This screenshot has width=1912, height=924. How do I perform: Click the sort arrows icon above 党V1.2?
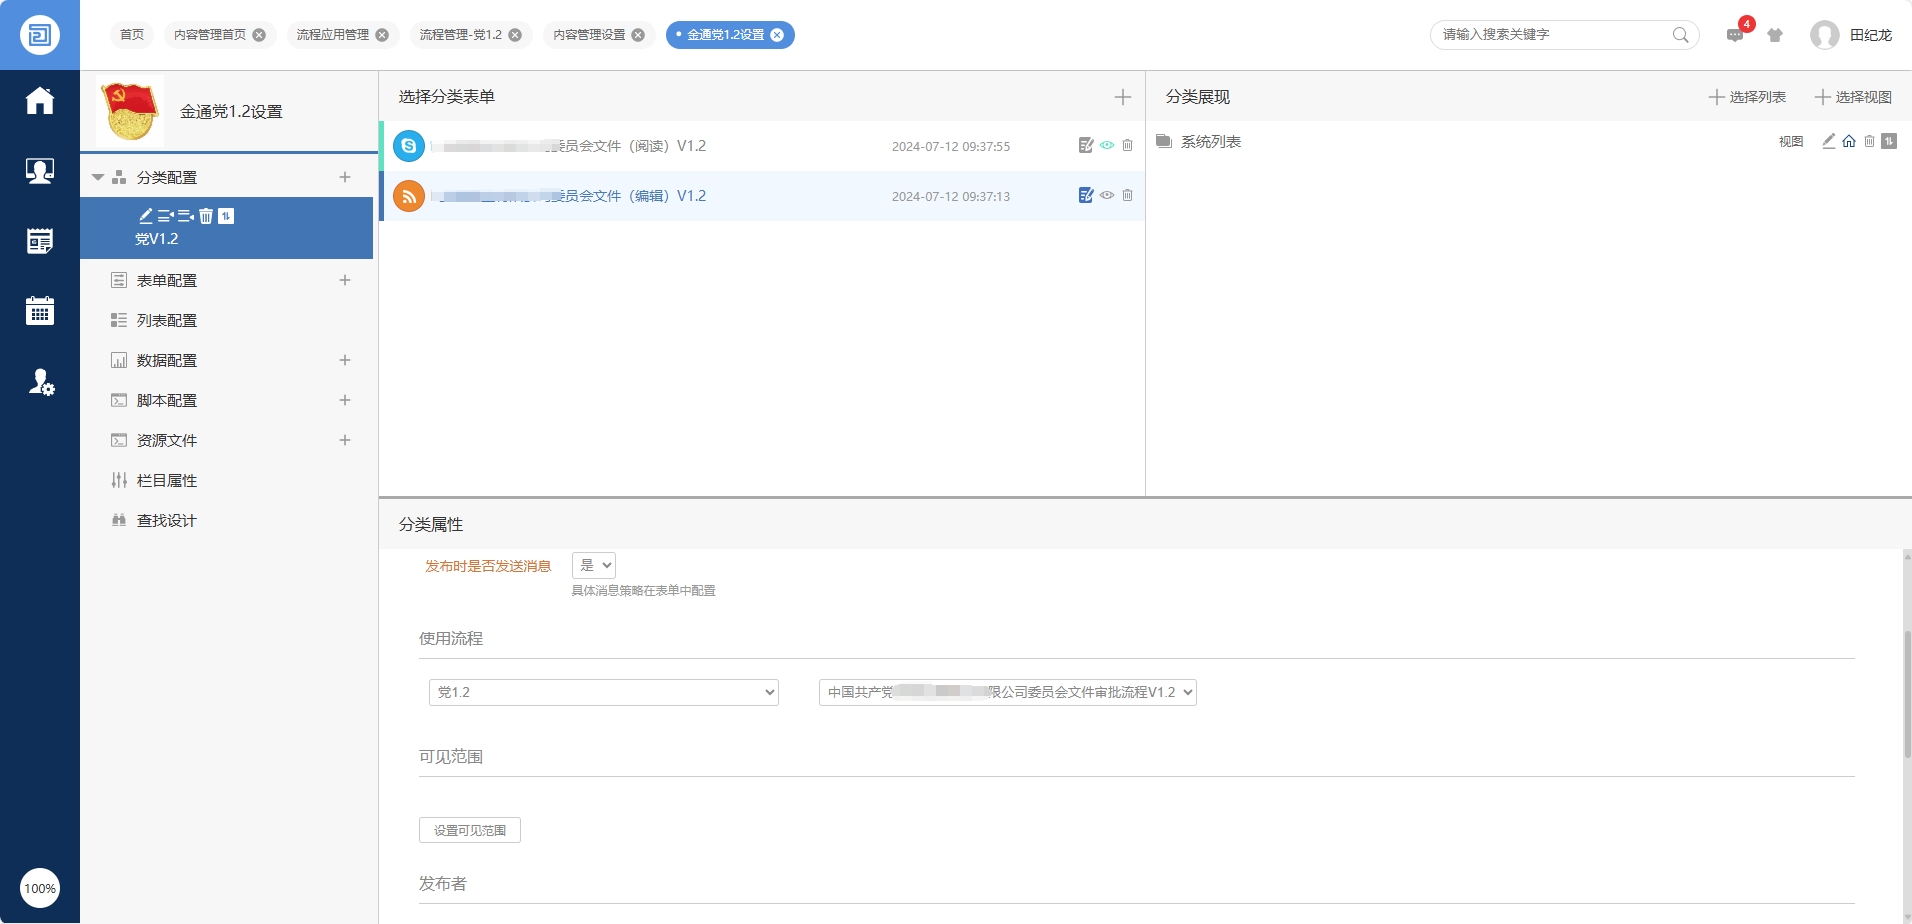[x=227, y=216]
